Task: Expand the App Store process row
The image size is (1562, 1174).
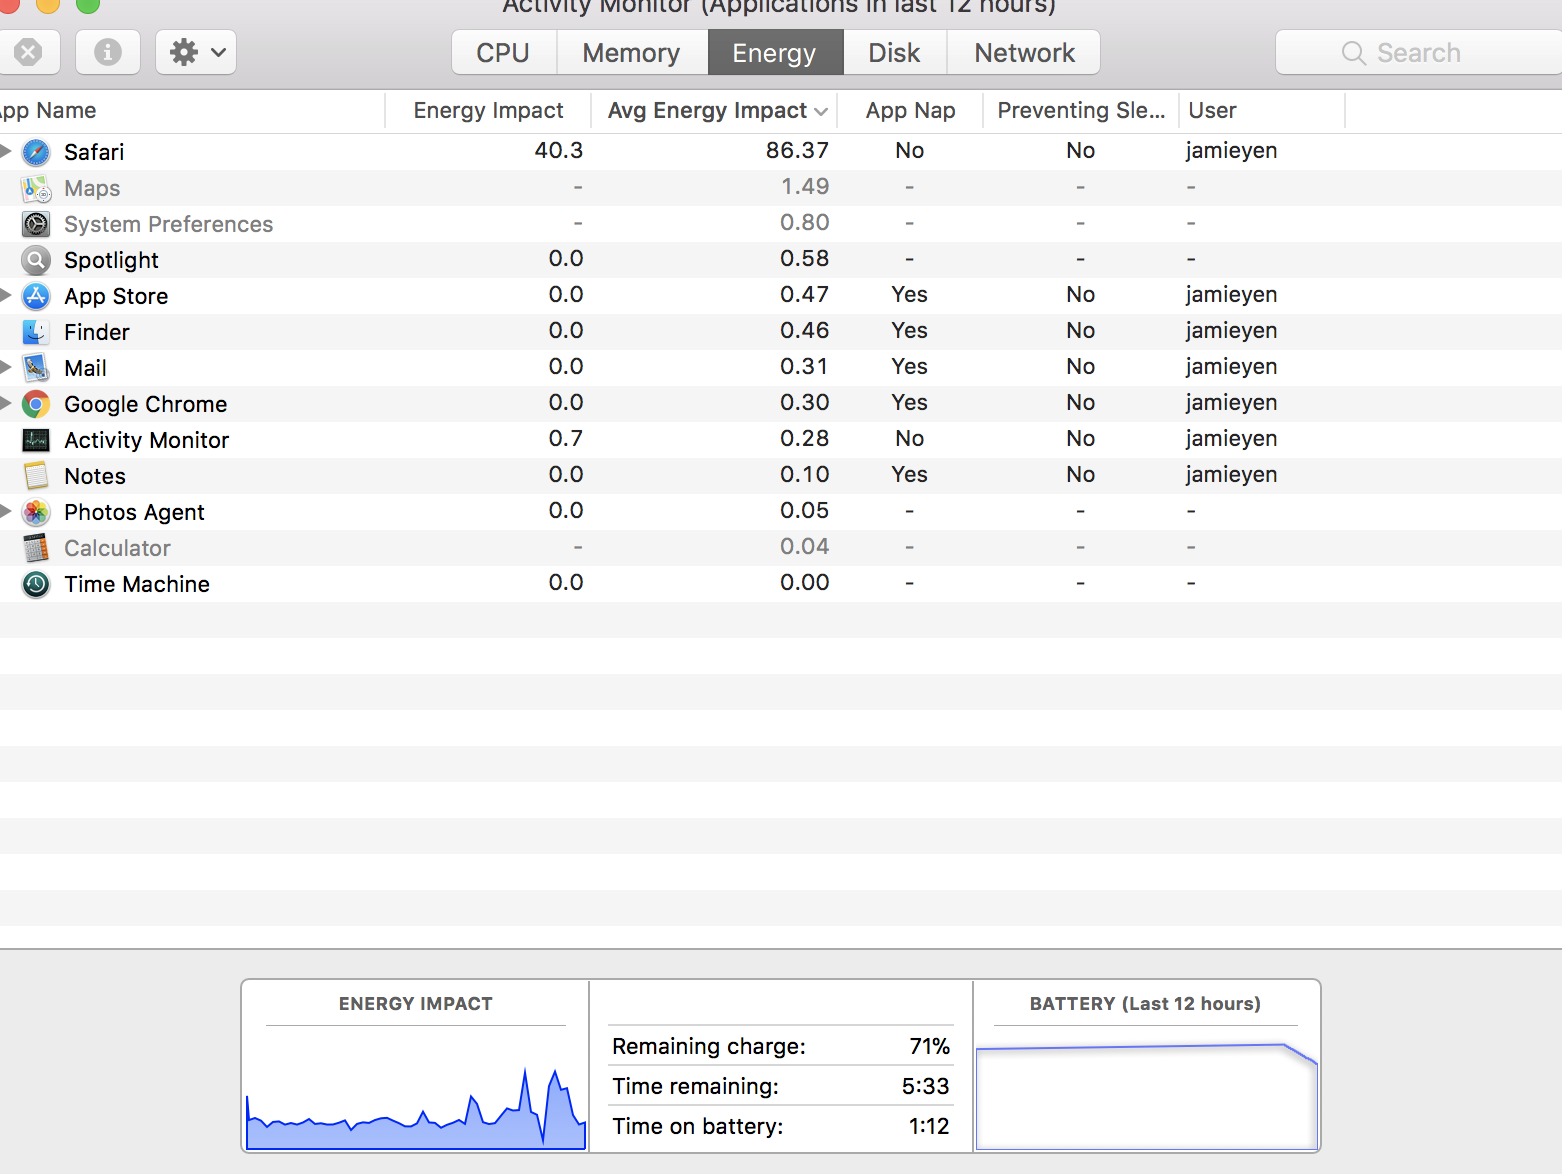Action: 6,295
